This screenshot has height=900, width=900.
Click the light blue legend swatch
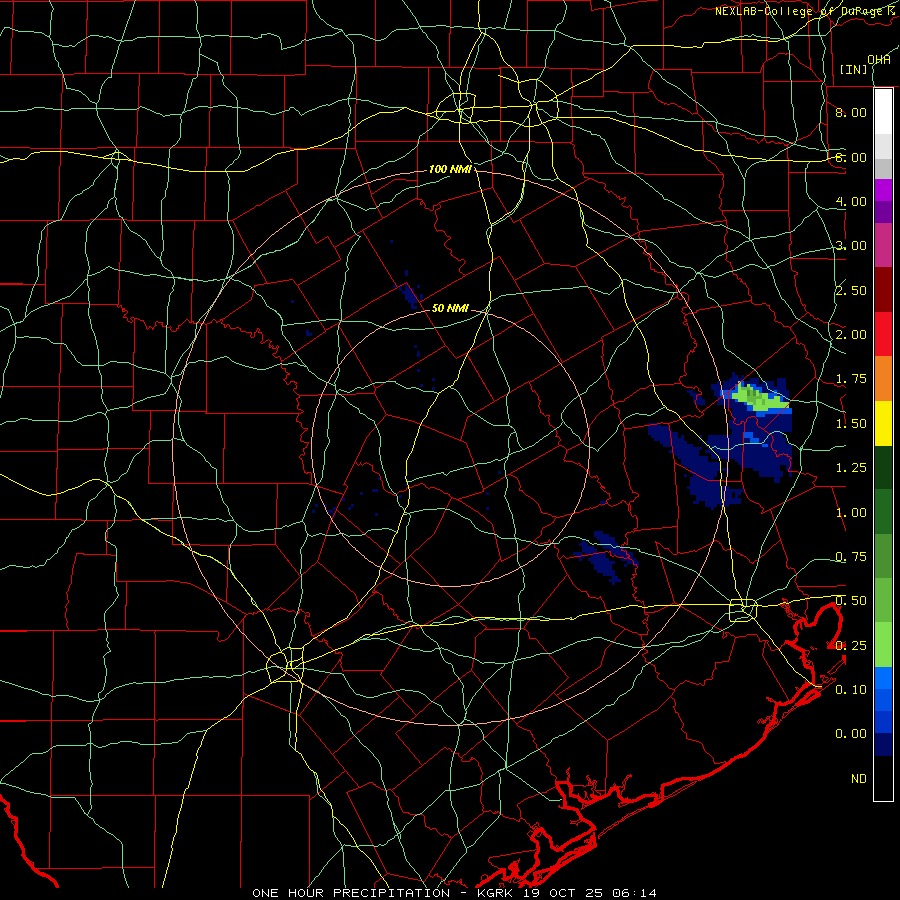[883, 678]
